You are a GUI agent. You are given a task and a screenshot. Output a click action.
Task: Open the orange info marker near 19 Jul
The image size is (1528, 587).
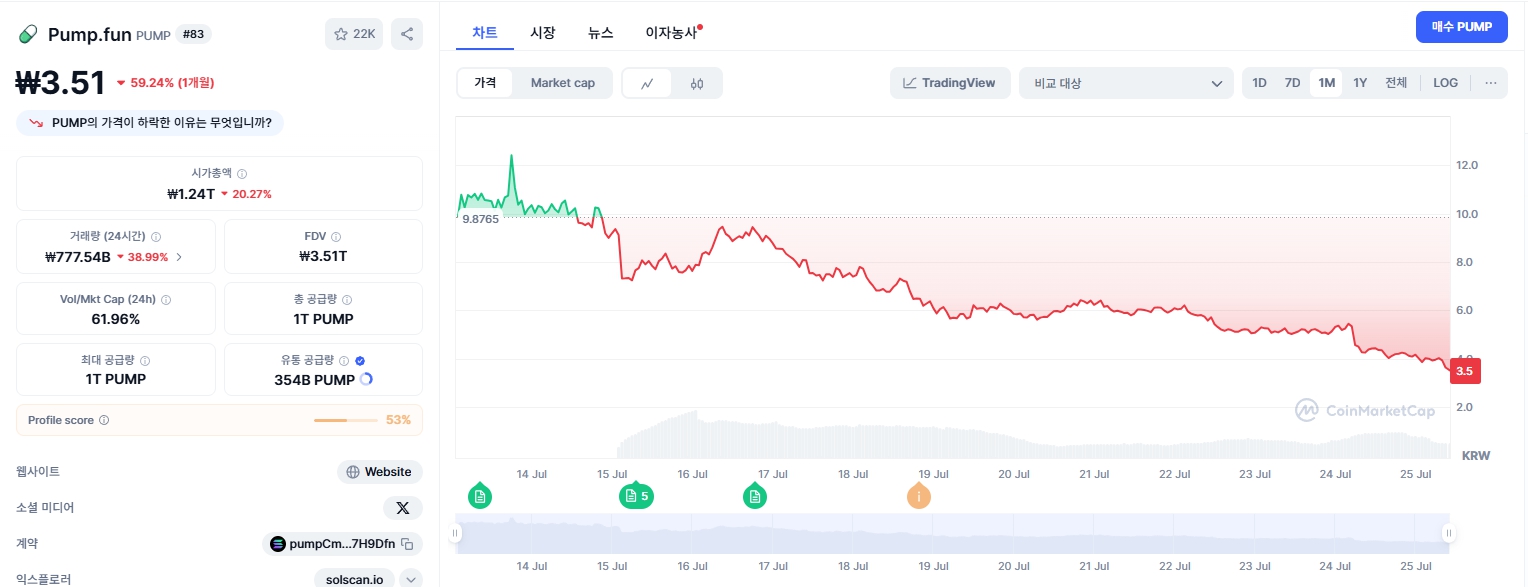point(918,495)
